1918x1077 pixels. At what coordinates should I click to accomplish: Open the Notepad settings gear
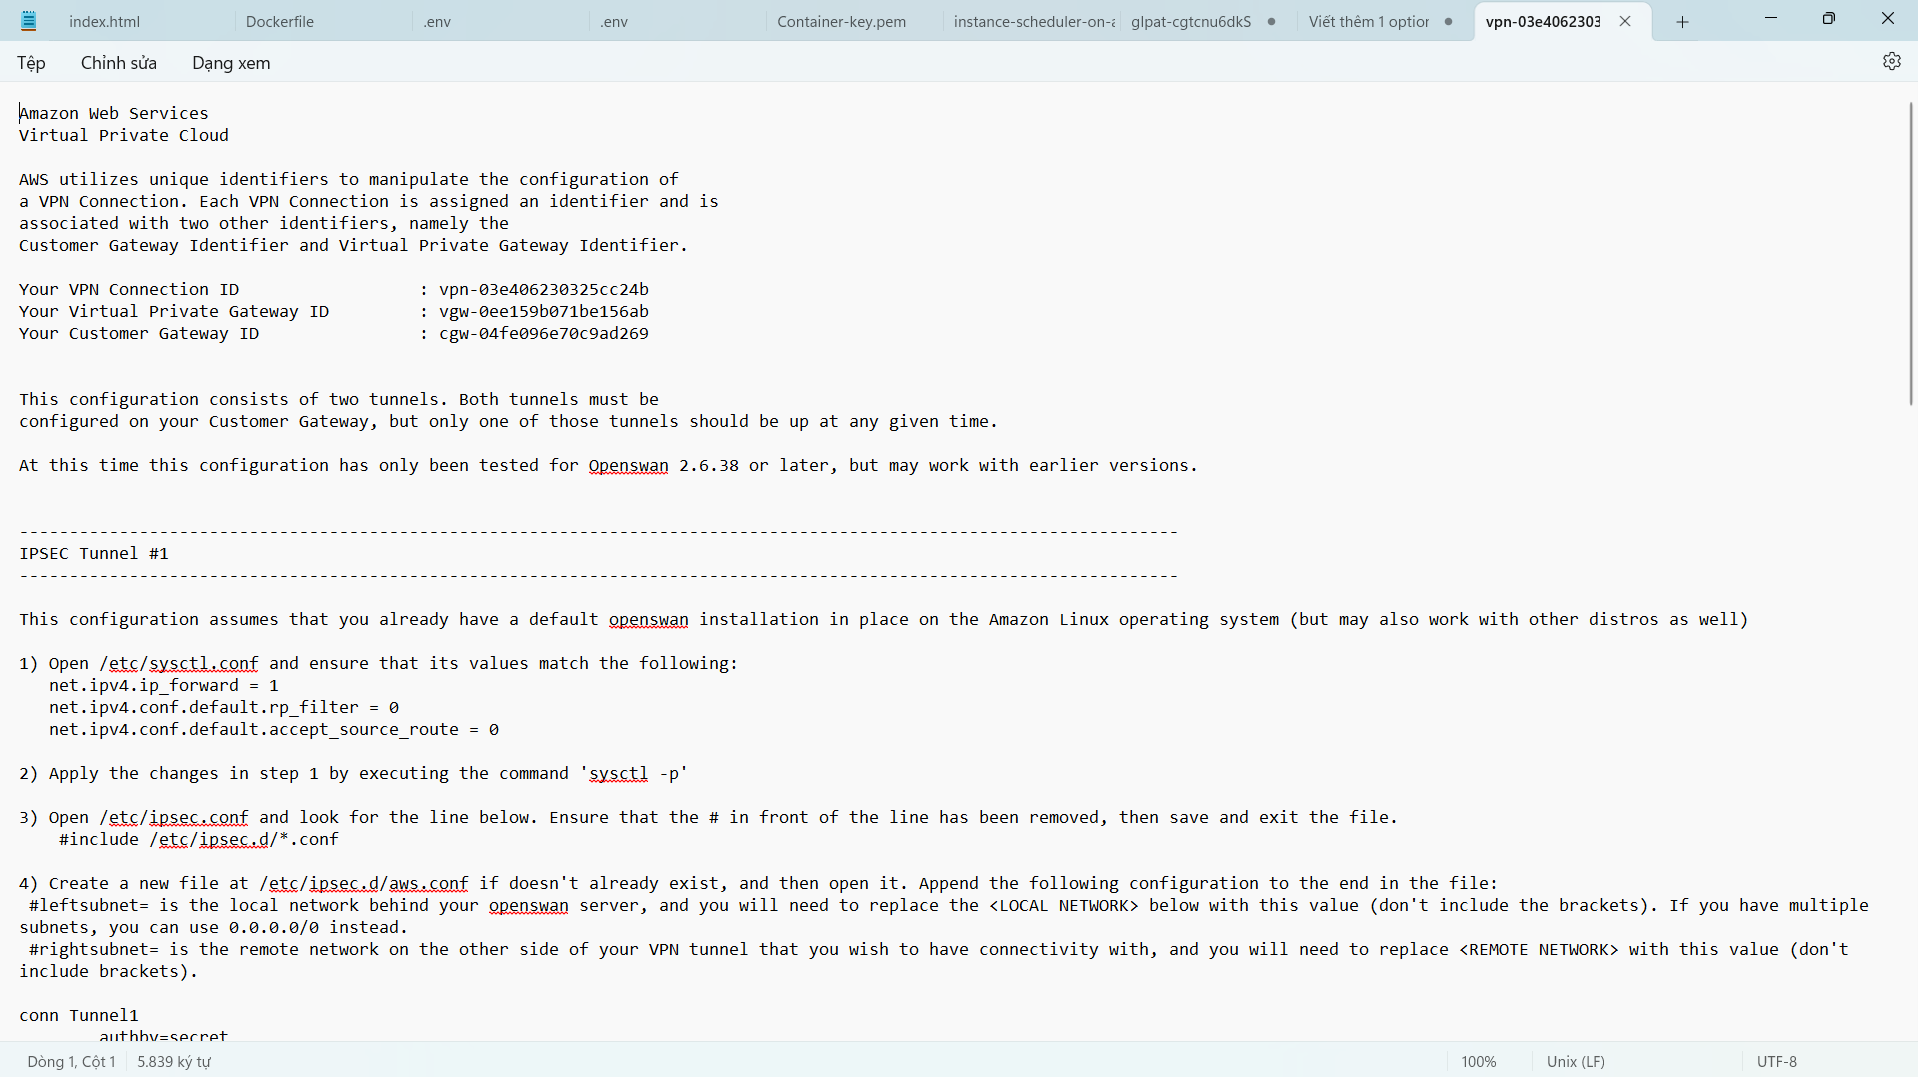coord(1891,62)
